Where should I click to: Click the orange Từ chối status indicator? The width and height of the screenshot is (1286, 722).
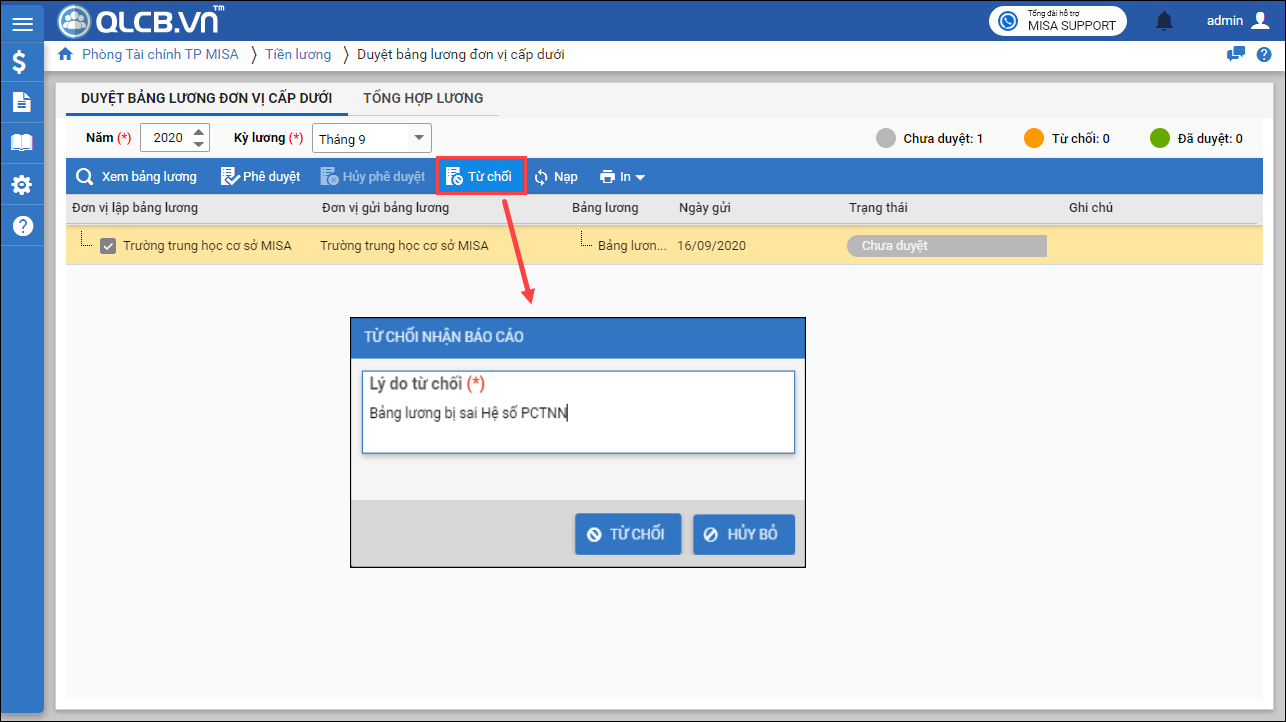[1034, 139]
